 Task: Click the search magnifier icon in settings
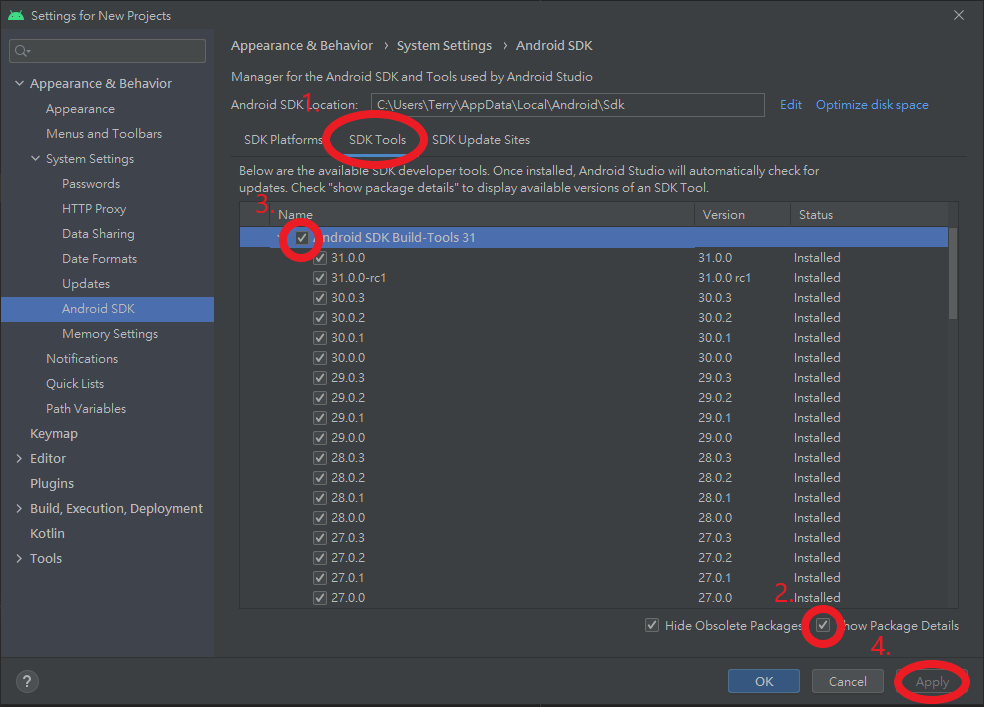click(x=22, y=51)
